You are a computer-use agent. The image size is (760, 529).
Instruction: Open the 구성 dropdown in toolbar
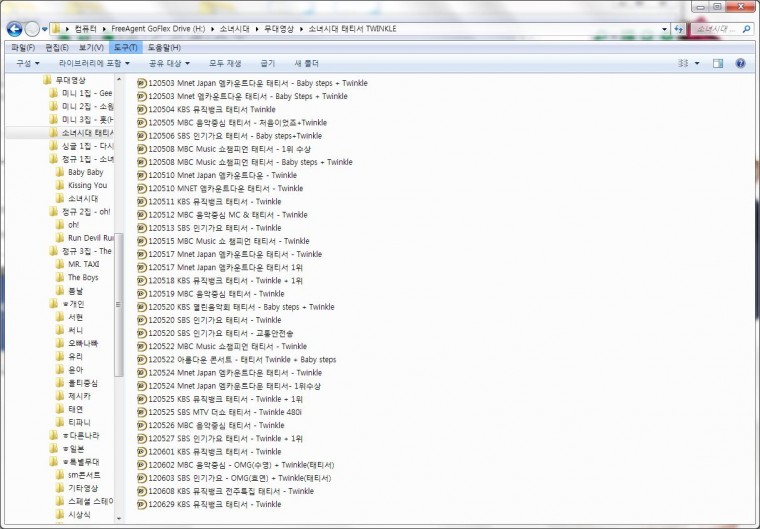click(x=28, y=64)
